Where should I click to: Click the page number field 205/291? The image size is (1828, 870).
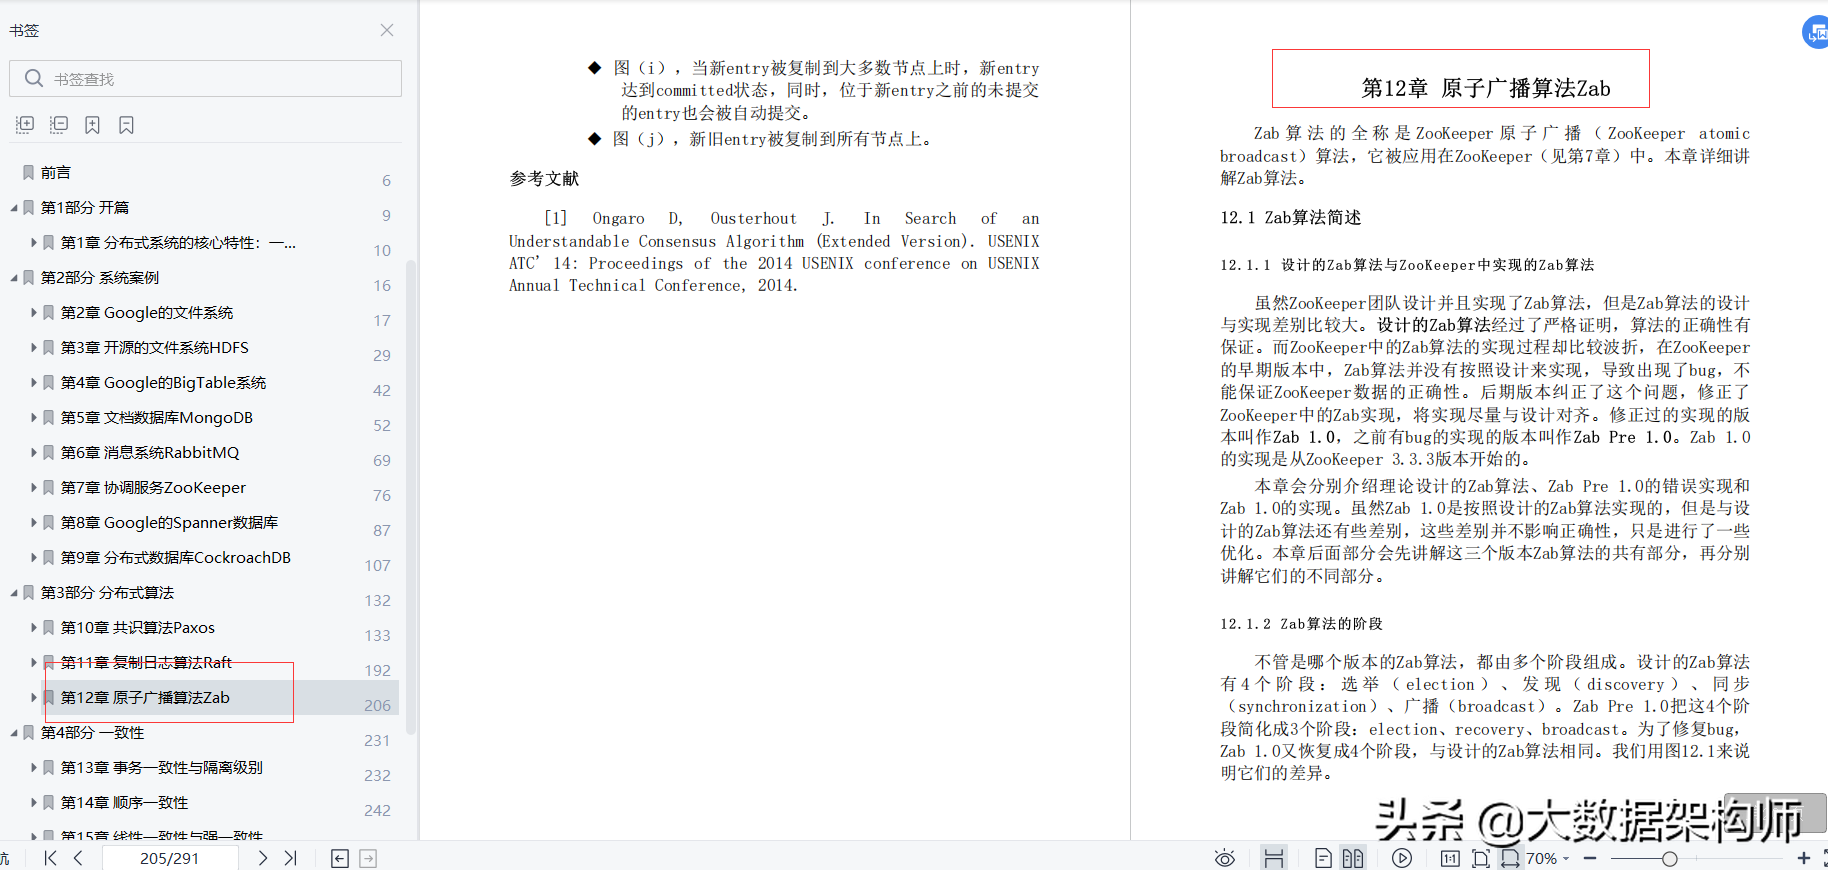pyautogui.click(x=170, y=858)
